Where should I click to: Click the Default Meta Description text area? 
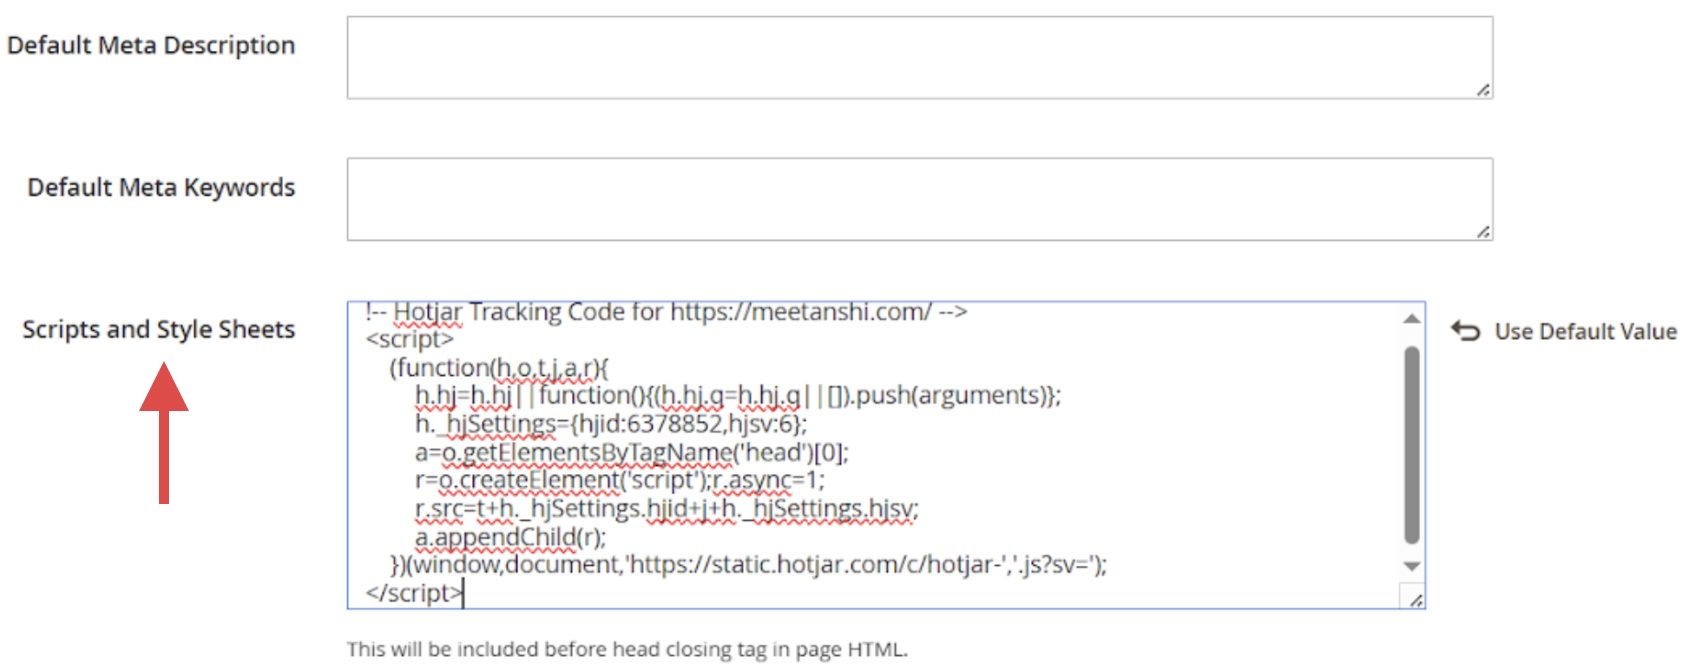click(920, 57)
